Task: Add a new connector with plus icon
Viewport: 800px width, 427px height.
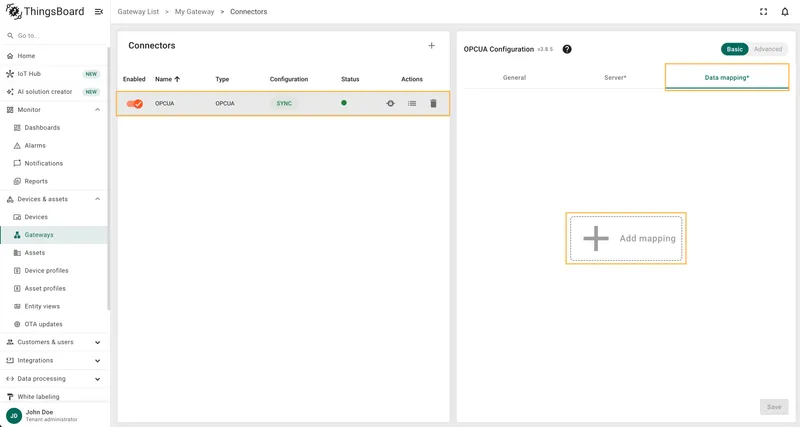Action: (x=432, y=45)
